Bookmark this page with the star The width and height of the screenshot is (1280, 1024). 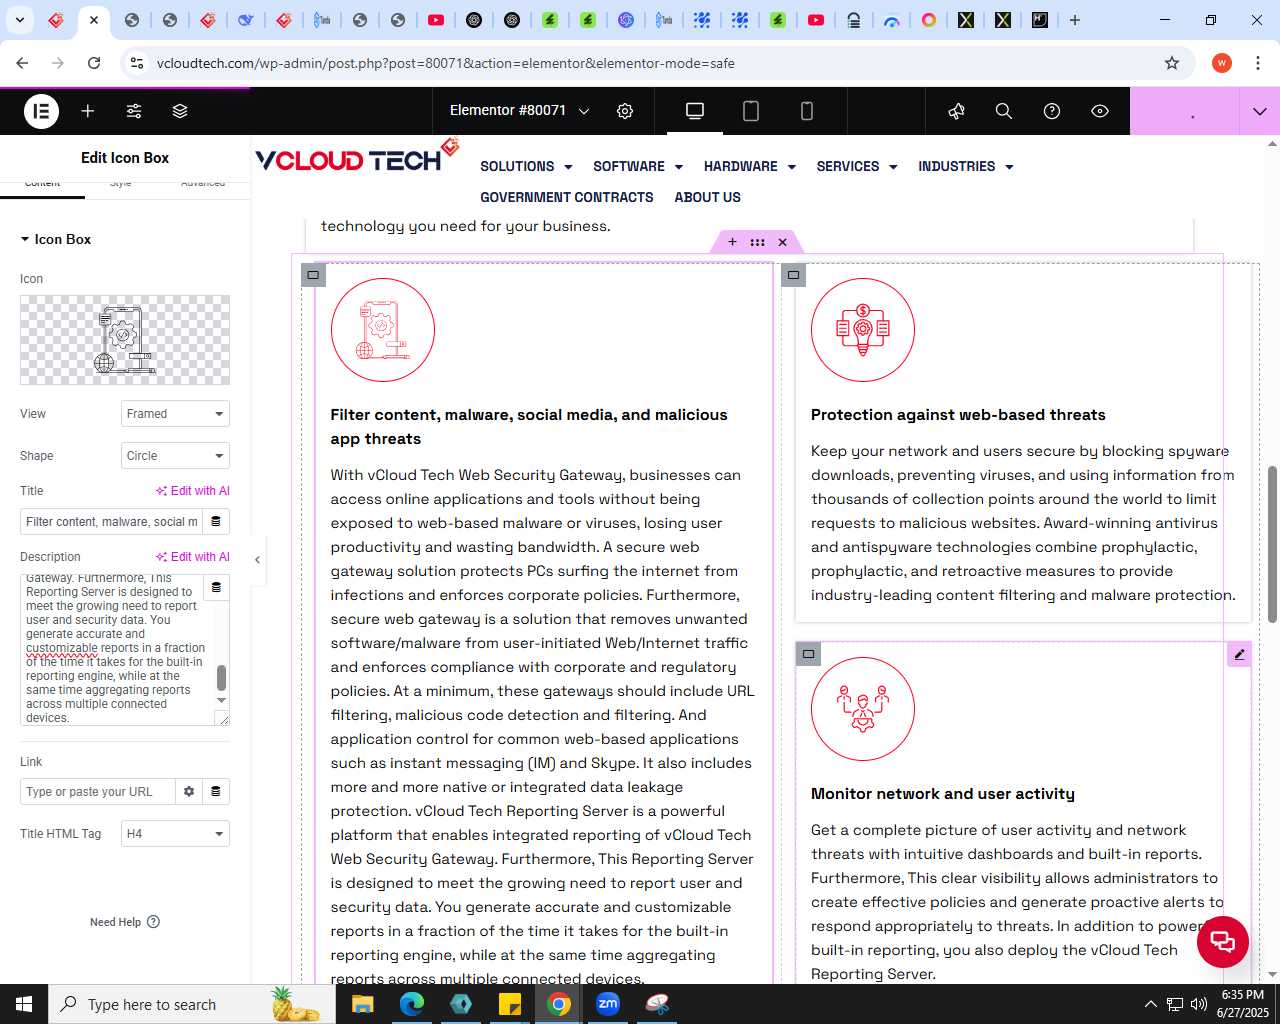1172,63
